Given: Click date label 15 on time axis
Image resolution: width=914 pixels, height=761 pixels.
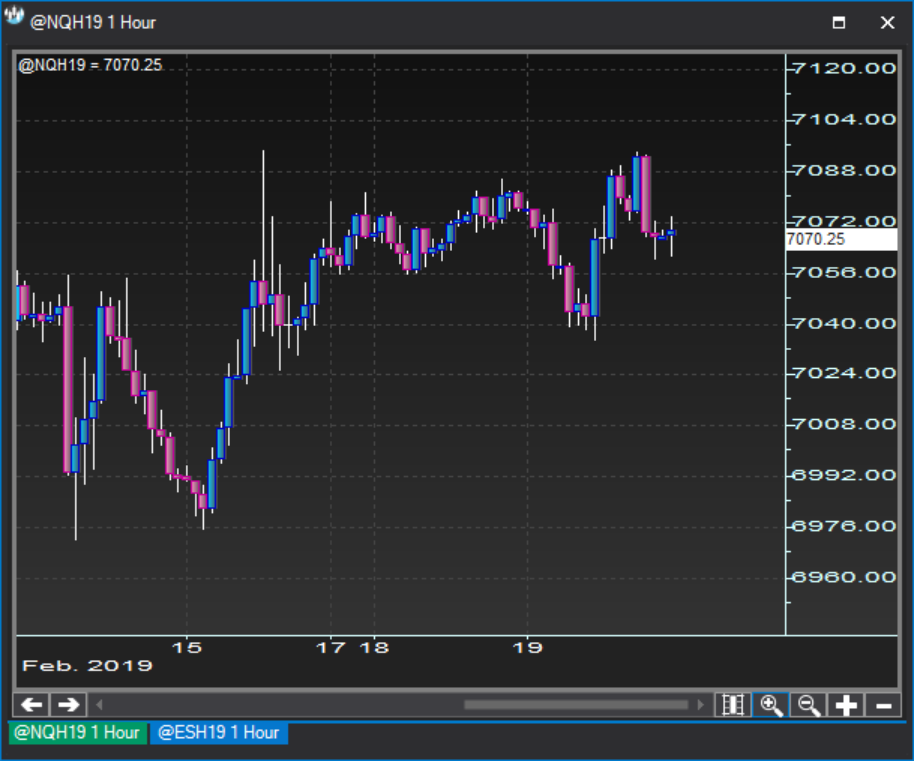Looking at the screenshot, I should coord(187,647).
